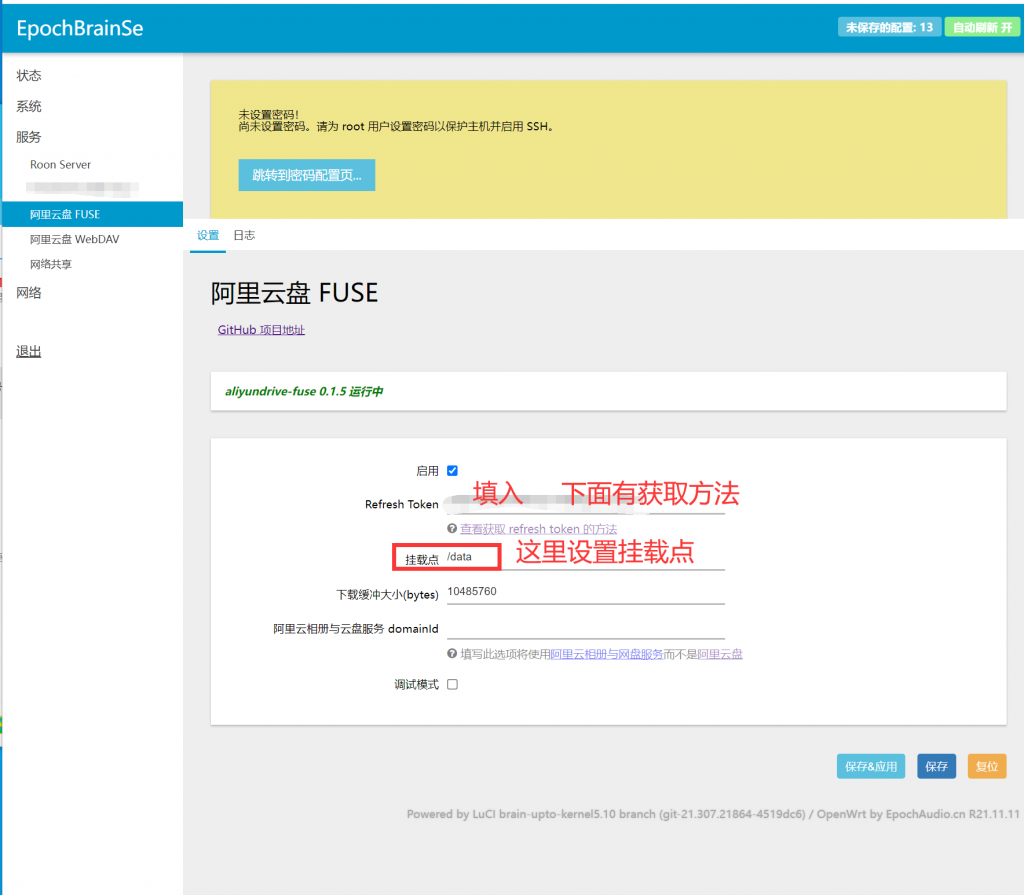
Task: Click the EpochBrainSe header title
Action: [80, 28]
